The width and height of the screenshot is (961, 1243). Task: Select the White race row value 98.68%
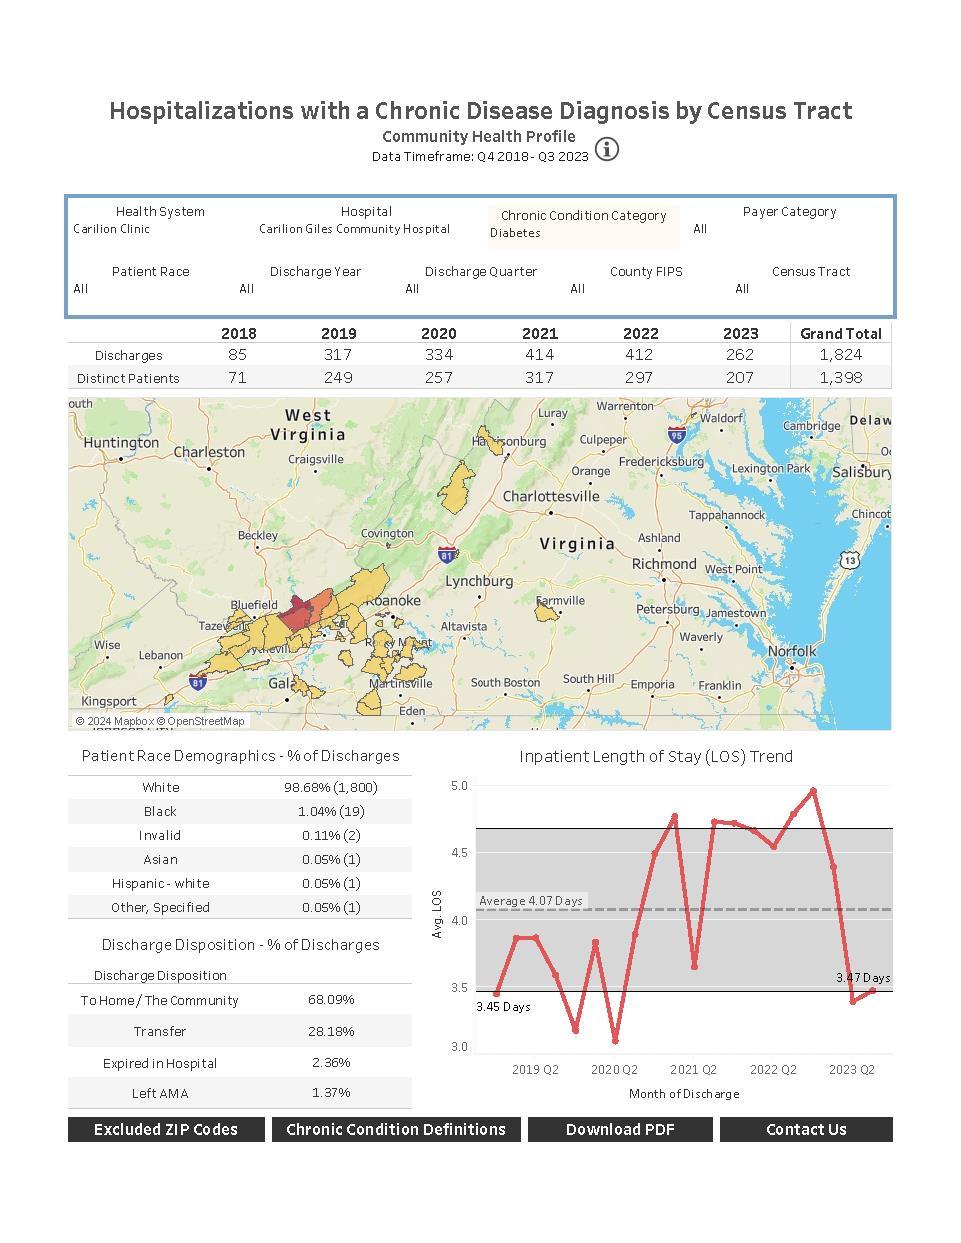(331, 787)
